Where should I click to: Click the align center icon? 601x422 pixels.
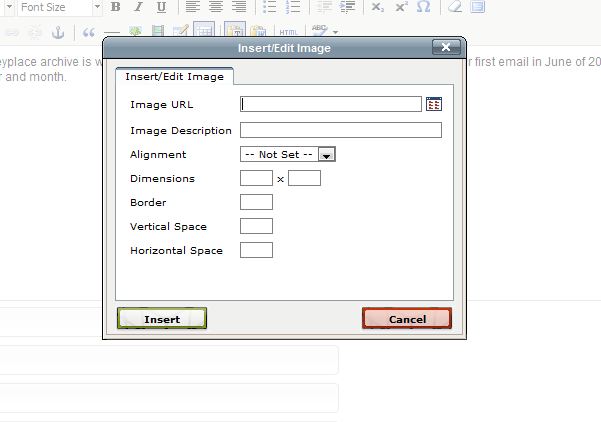coord(215,7)
